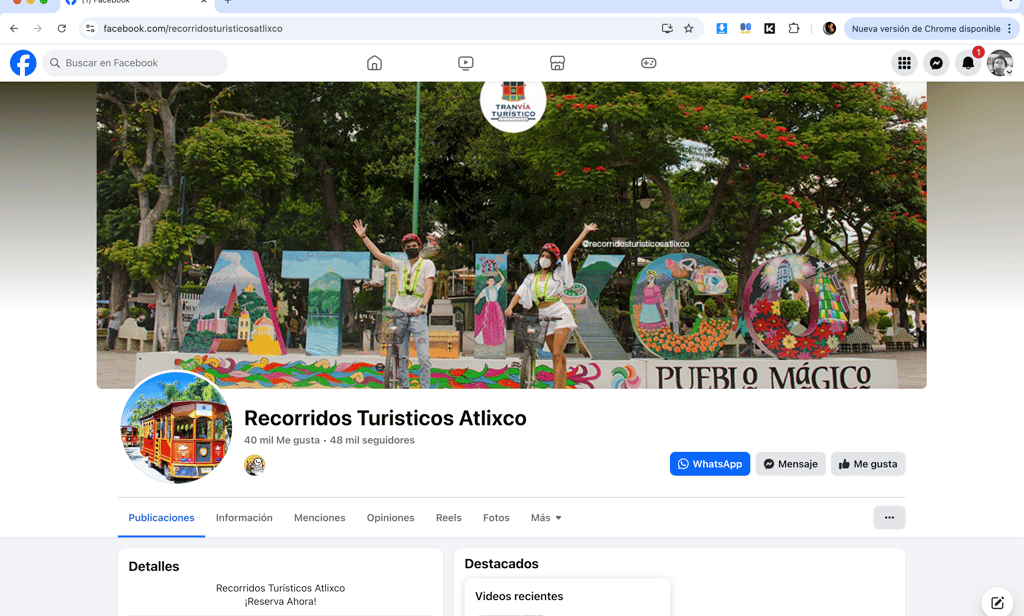This screenshot has width=1024, height=616.
Task: Open the new tab plus button
Action: pos(227,3)
